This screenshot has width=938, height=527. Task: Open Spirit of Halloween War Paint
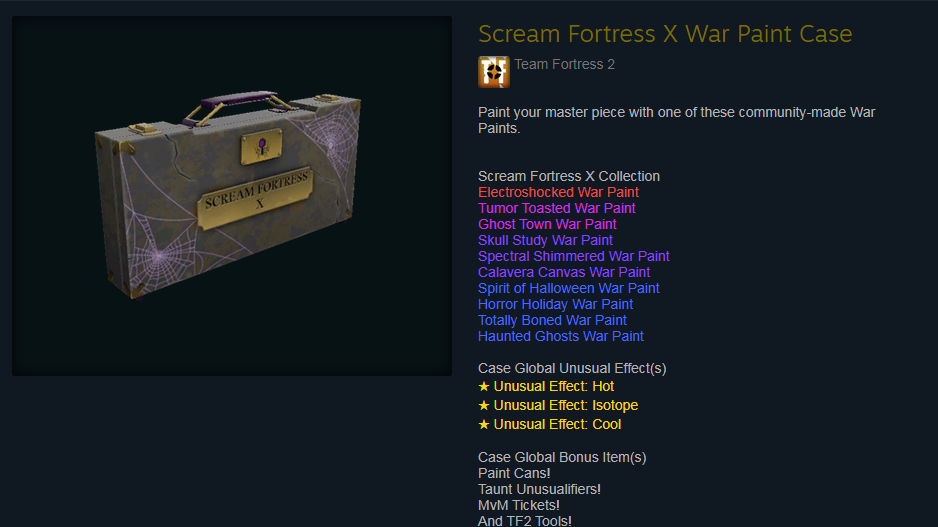click(x=568, y=288)
